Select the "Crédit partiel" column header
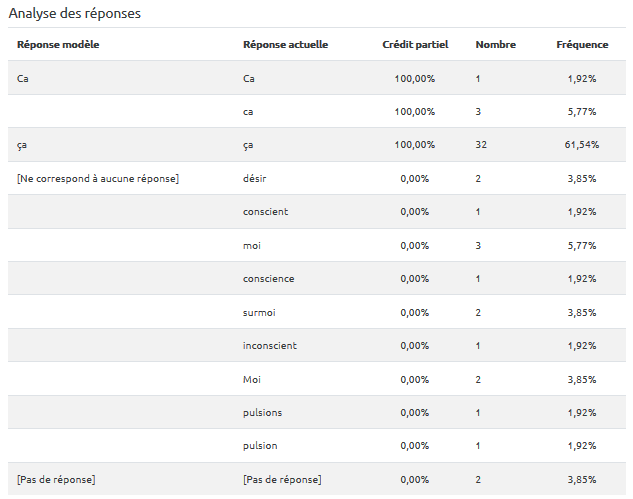This screenshot has width=633, height=499. point(415,45)
